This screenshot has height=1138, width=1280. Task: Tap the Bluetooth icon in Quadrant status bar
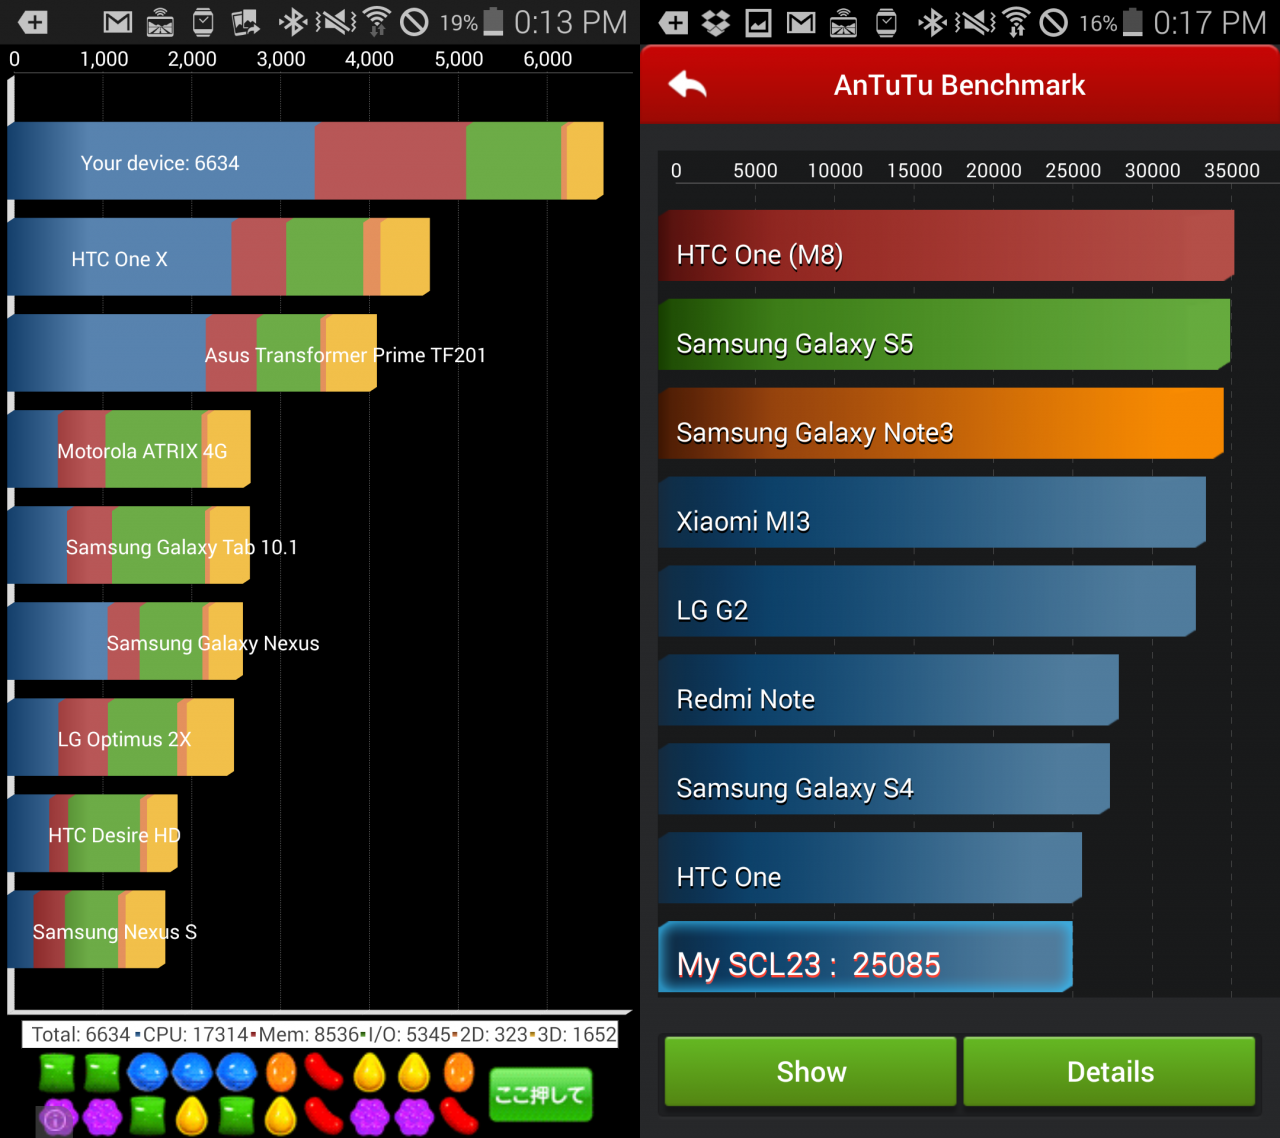(292, 21)
